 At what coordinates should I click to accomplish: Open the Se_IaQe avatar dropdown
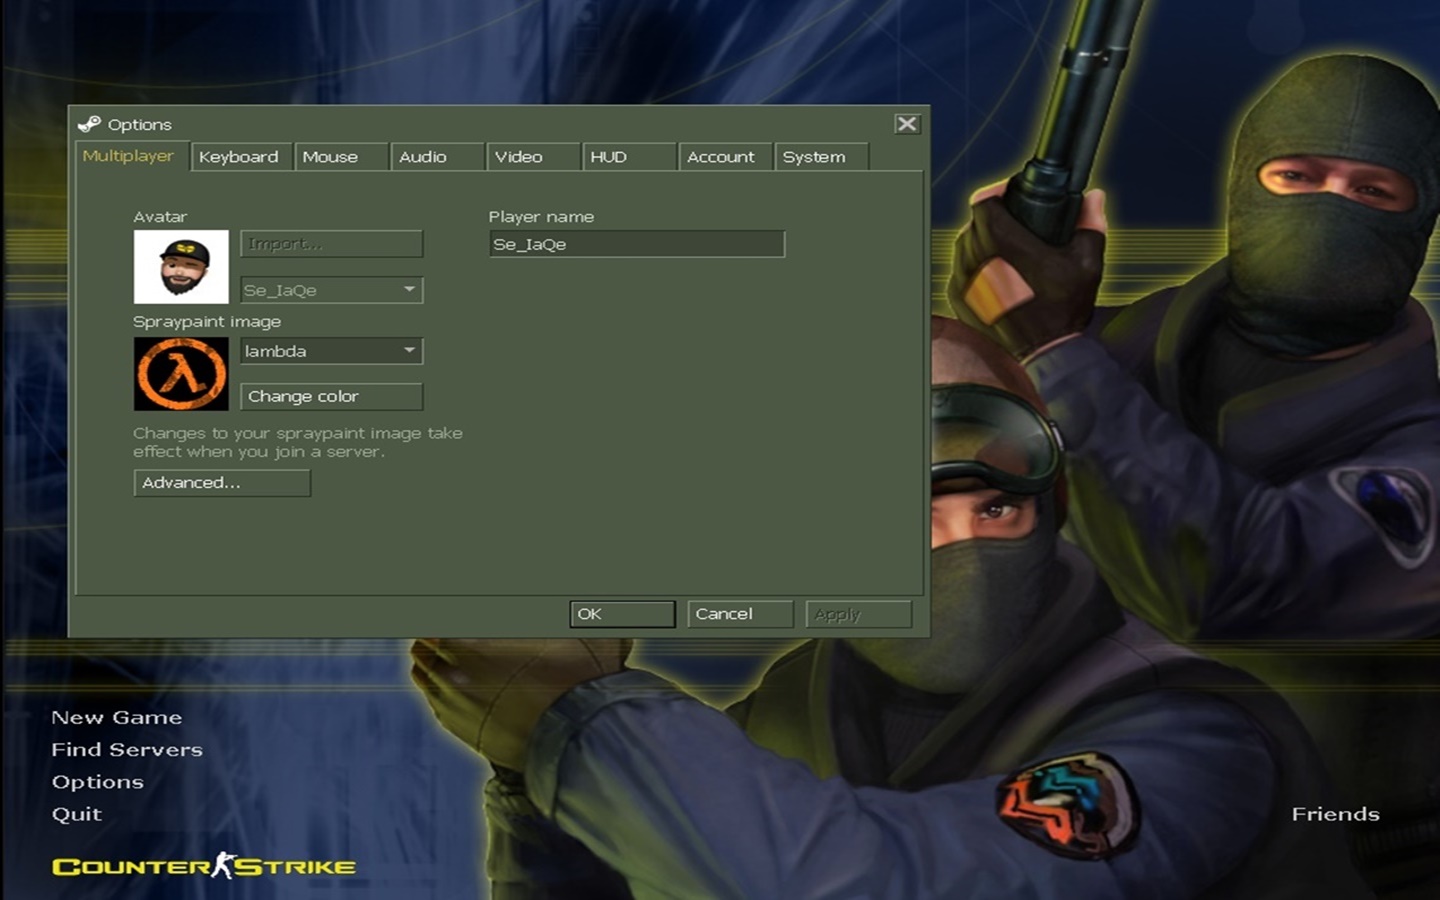409,290
